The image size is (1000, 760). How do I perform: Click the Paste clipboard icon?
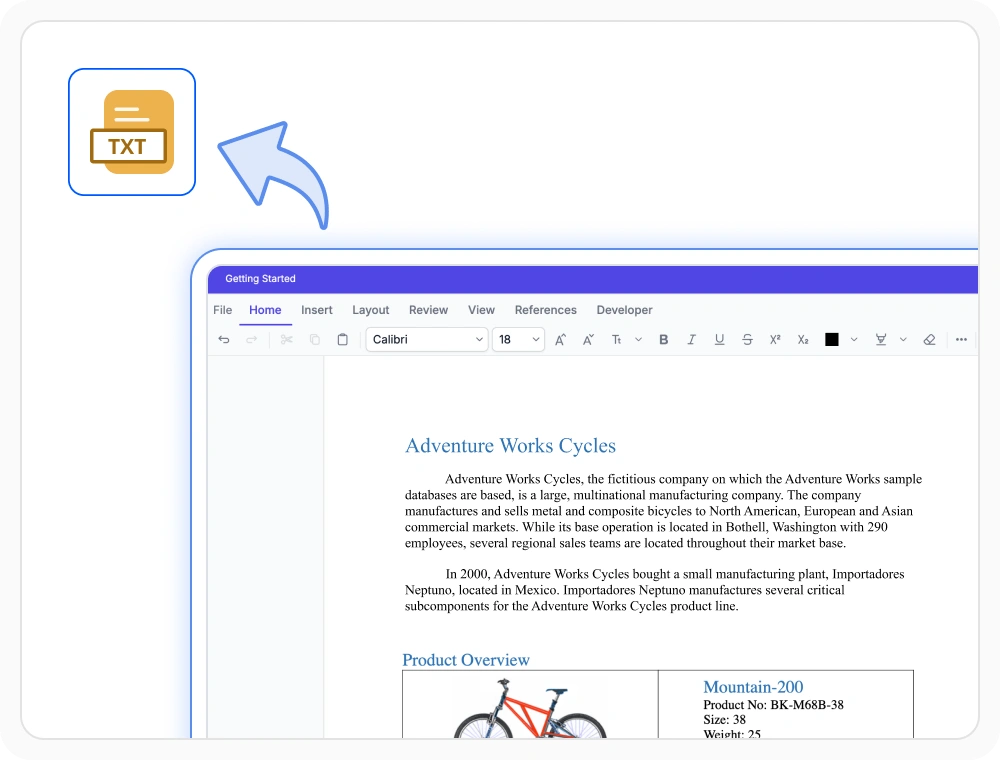342,339
